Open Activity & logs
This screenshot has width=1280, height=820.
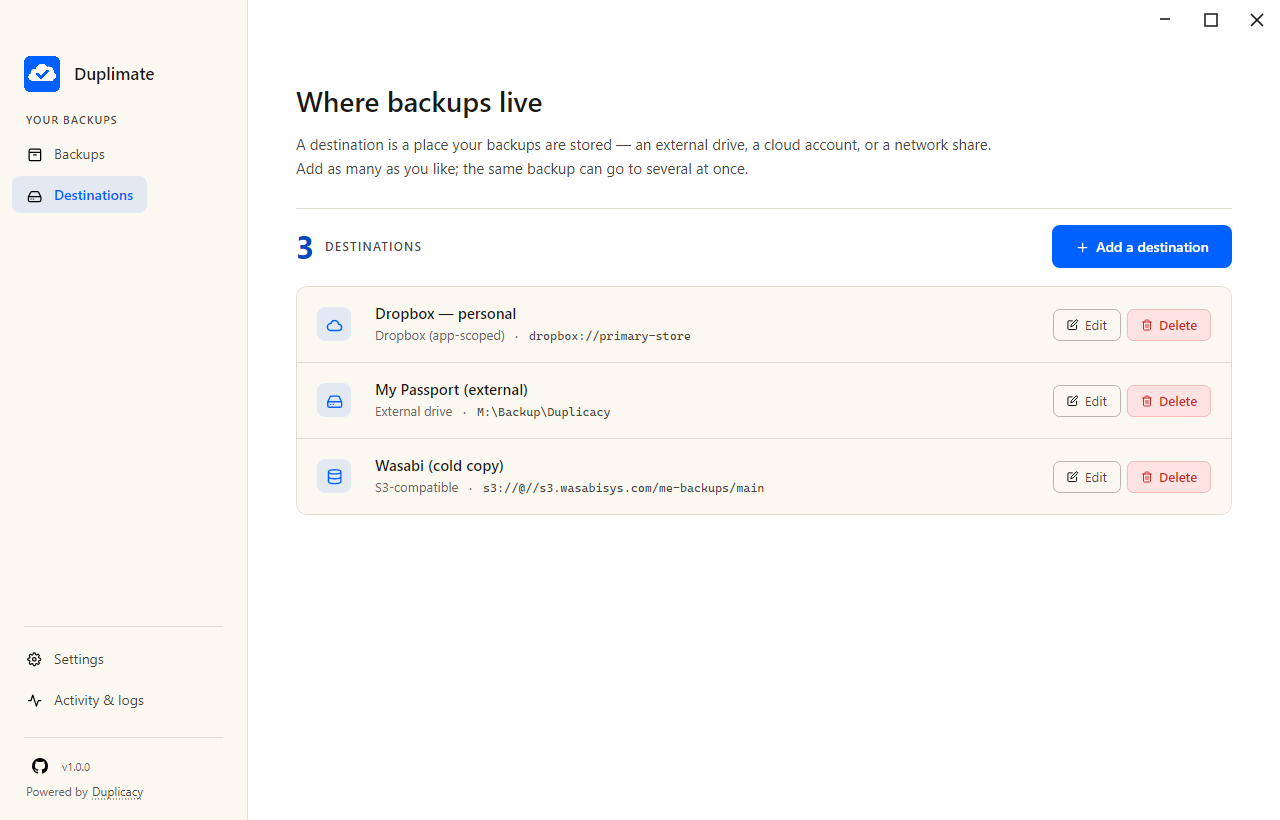tap(86, 700)
